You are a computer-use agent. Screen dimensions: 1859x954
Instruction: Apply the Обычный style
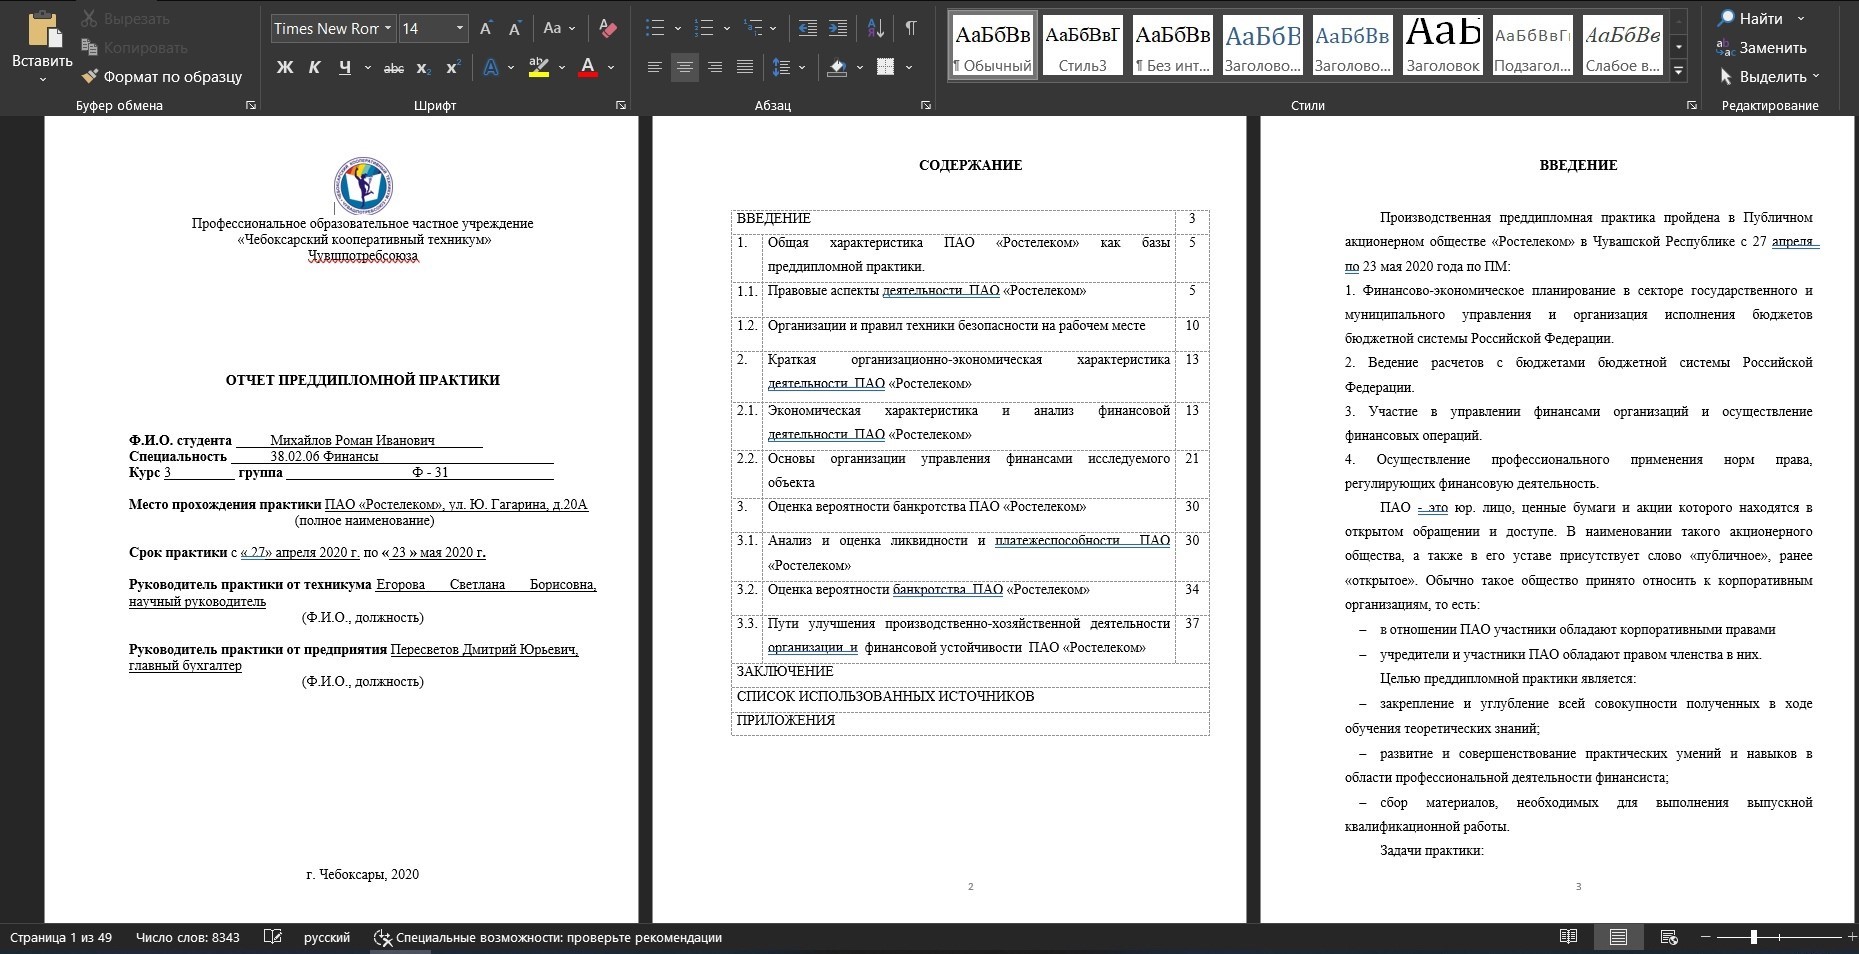point(992,45)
